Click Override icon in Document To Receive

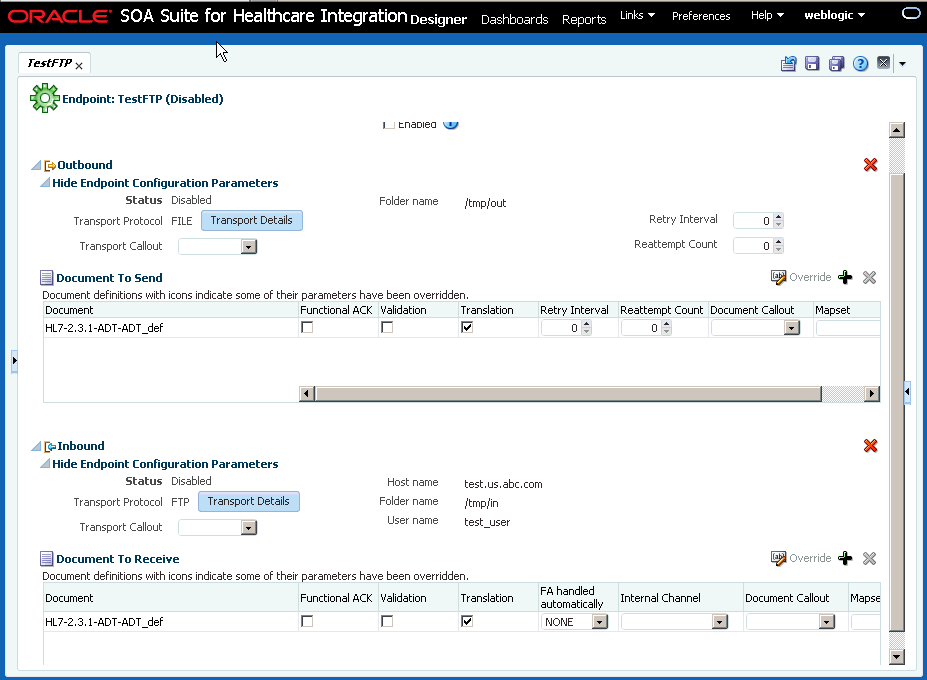778,558
